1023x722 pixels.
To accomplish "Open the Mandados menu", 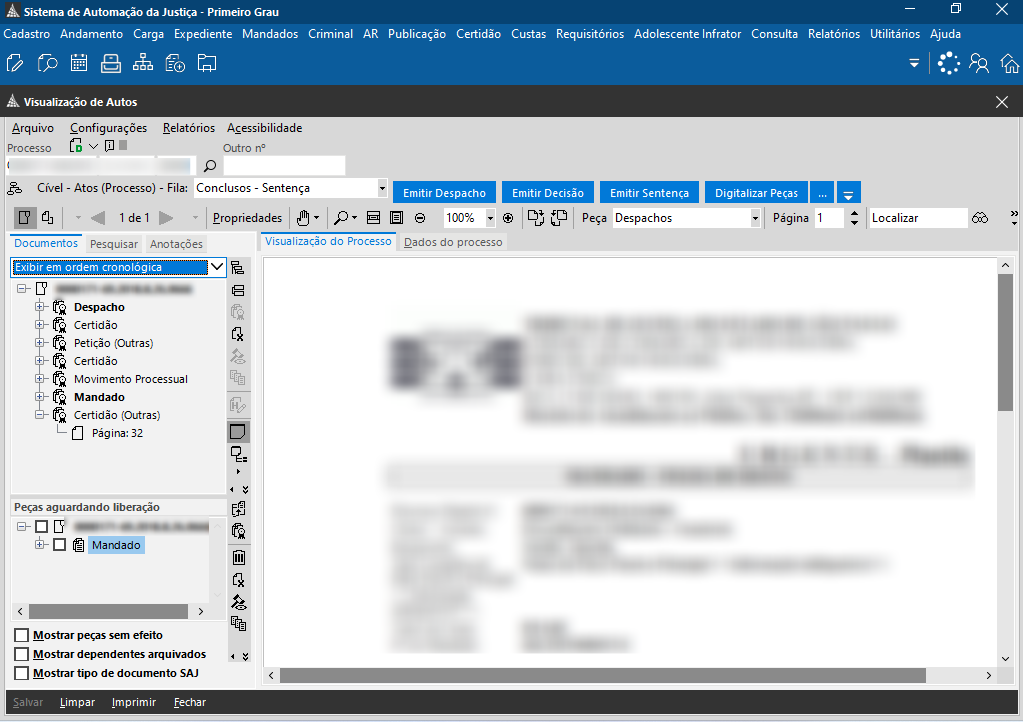I will [270, 34].
